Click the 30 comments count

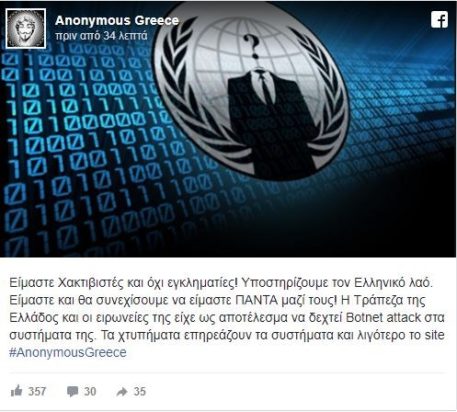[90, 391]
